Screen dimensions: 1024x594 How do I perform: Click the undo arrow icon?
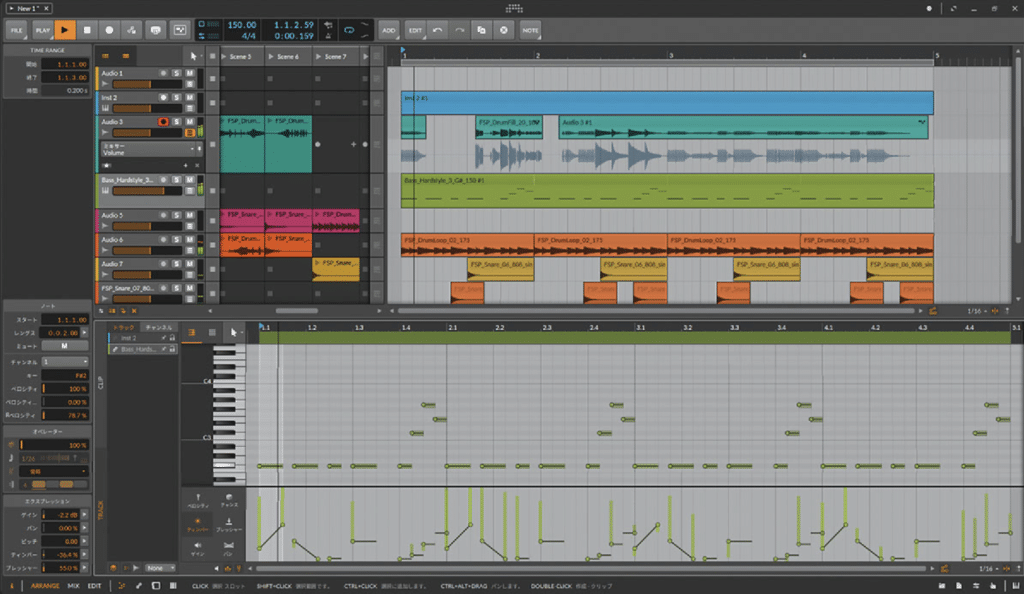tap(438, 30)
